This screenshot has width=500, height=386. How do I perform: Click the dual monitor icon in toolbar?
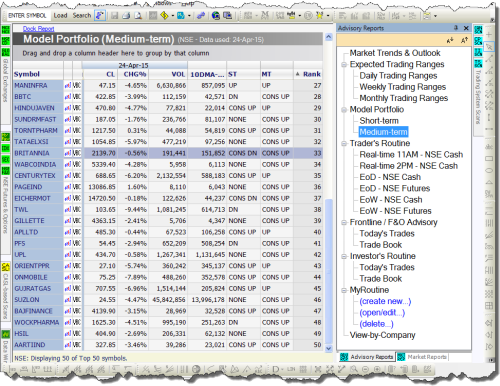coord(228,15)
